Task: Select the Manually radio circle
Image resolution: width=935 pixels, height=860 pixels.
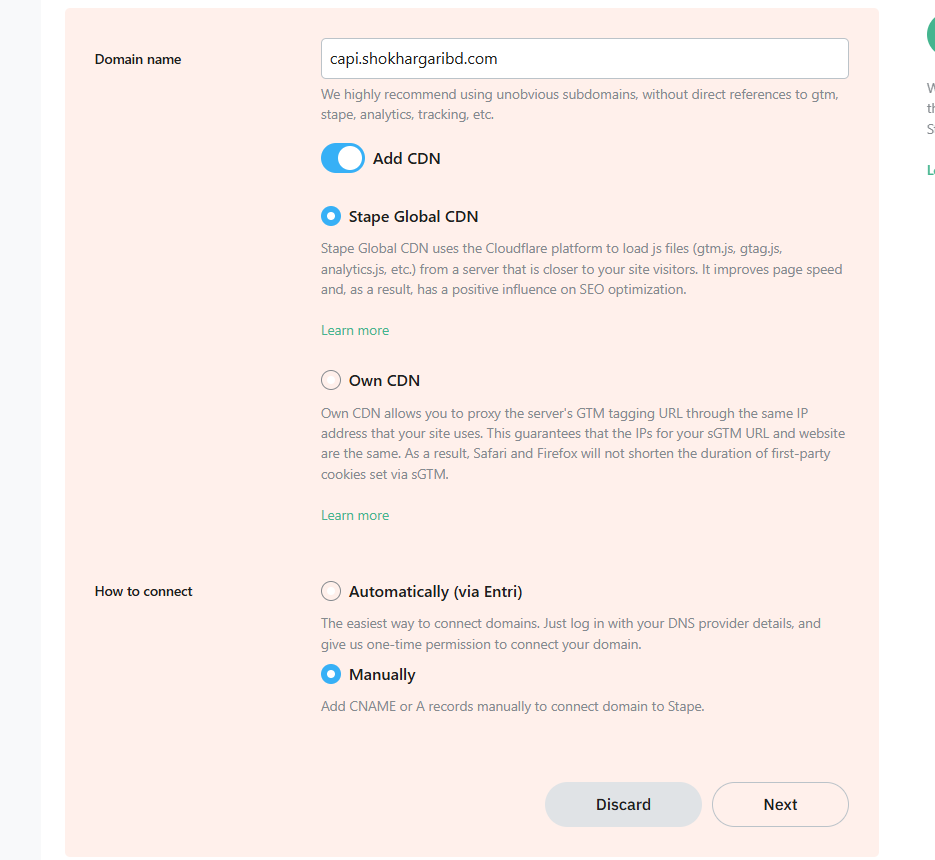Action: click(331, 674)
